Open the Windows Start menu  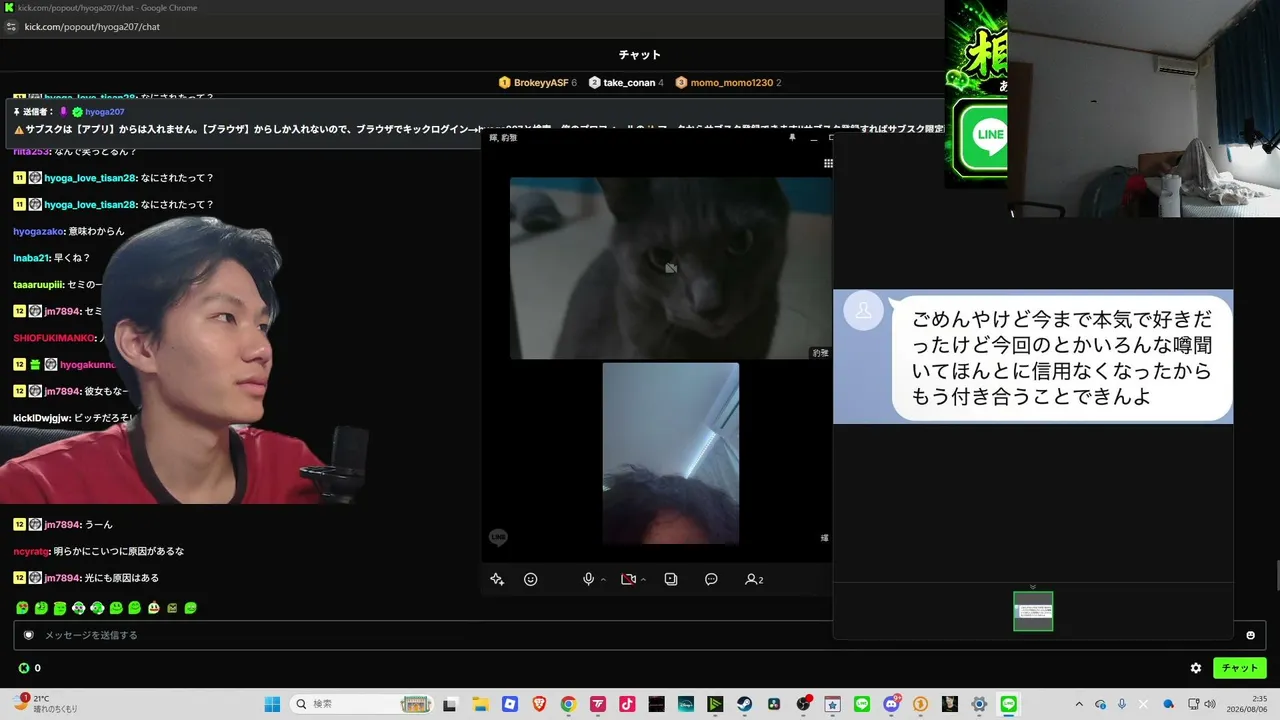point(272,704)
